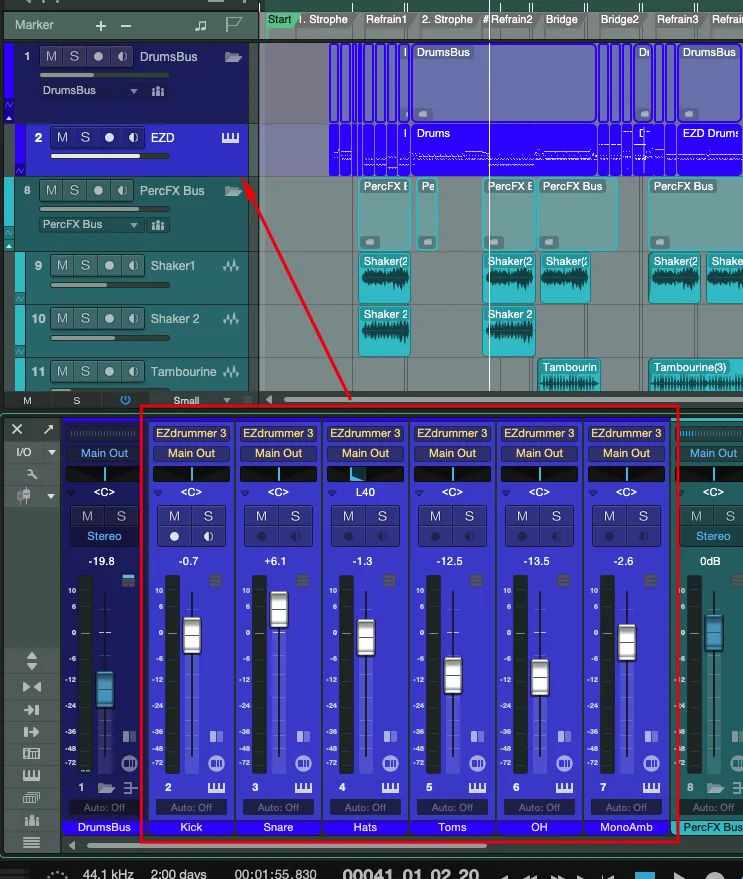Image resolution: width=743 pixels, height=879 pixels.
Task: Remove marker with the minus button
Action: pyautogui.click(x=126, y=26)
